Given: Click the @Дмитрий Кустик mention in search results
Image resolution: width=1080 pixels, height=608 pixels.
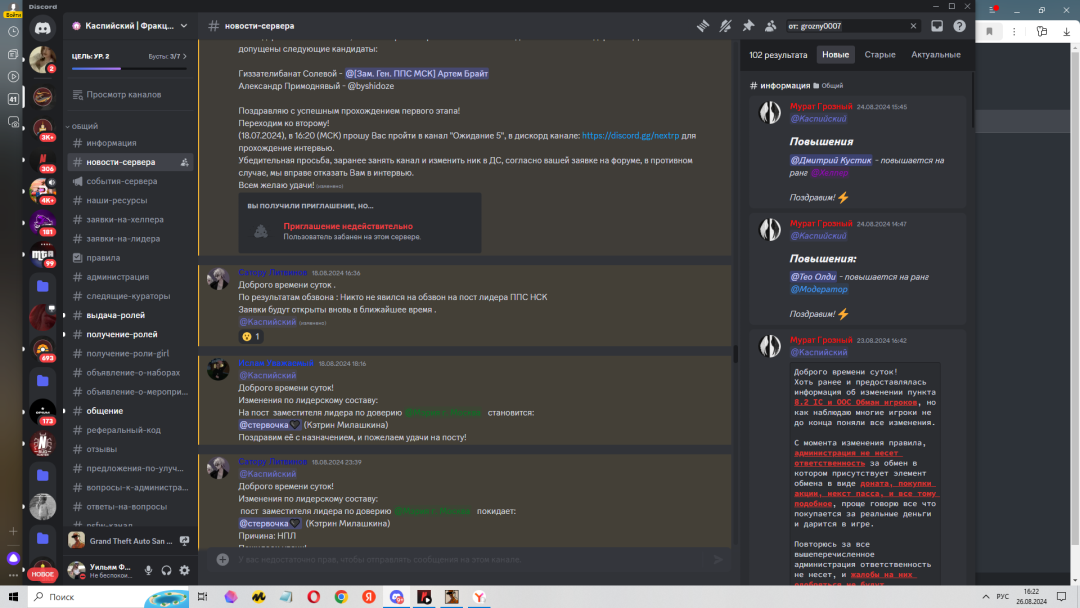Looking at the screenshot, I should 831,160.
